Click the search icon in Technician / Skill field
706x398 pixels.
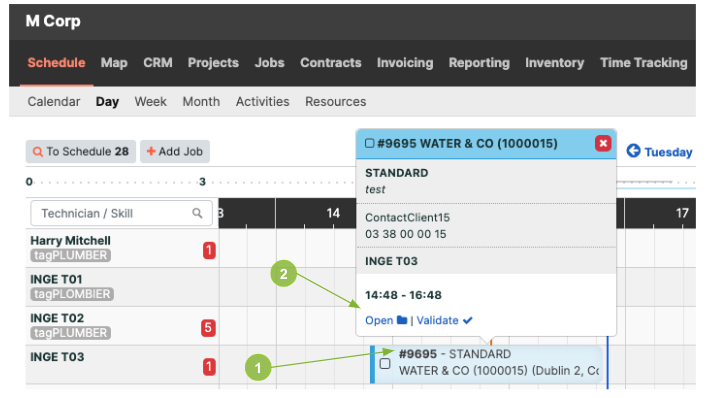click(x=197, y=213)
